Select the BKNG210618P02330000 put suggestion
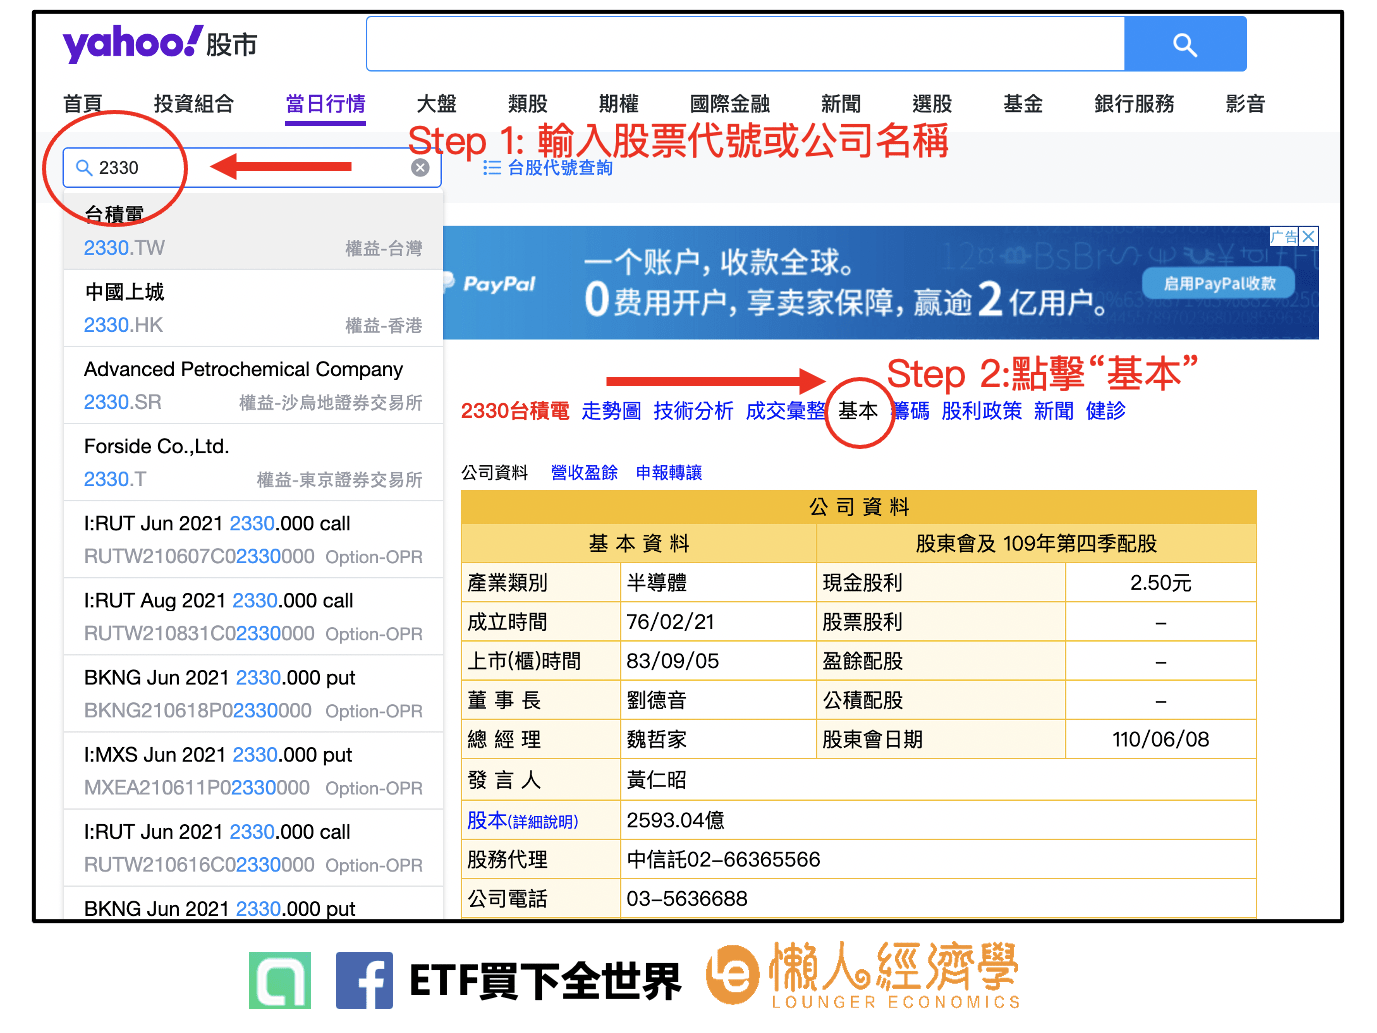Viewport: 1377px width, 1033px height. tap(253, 693)
